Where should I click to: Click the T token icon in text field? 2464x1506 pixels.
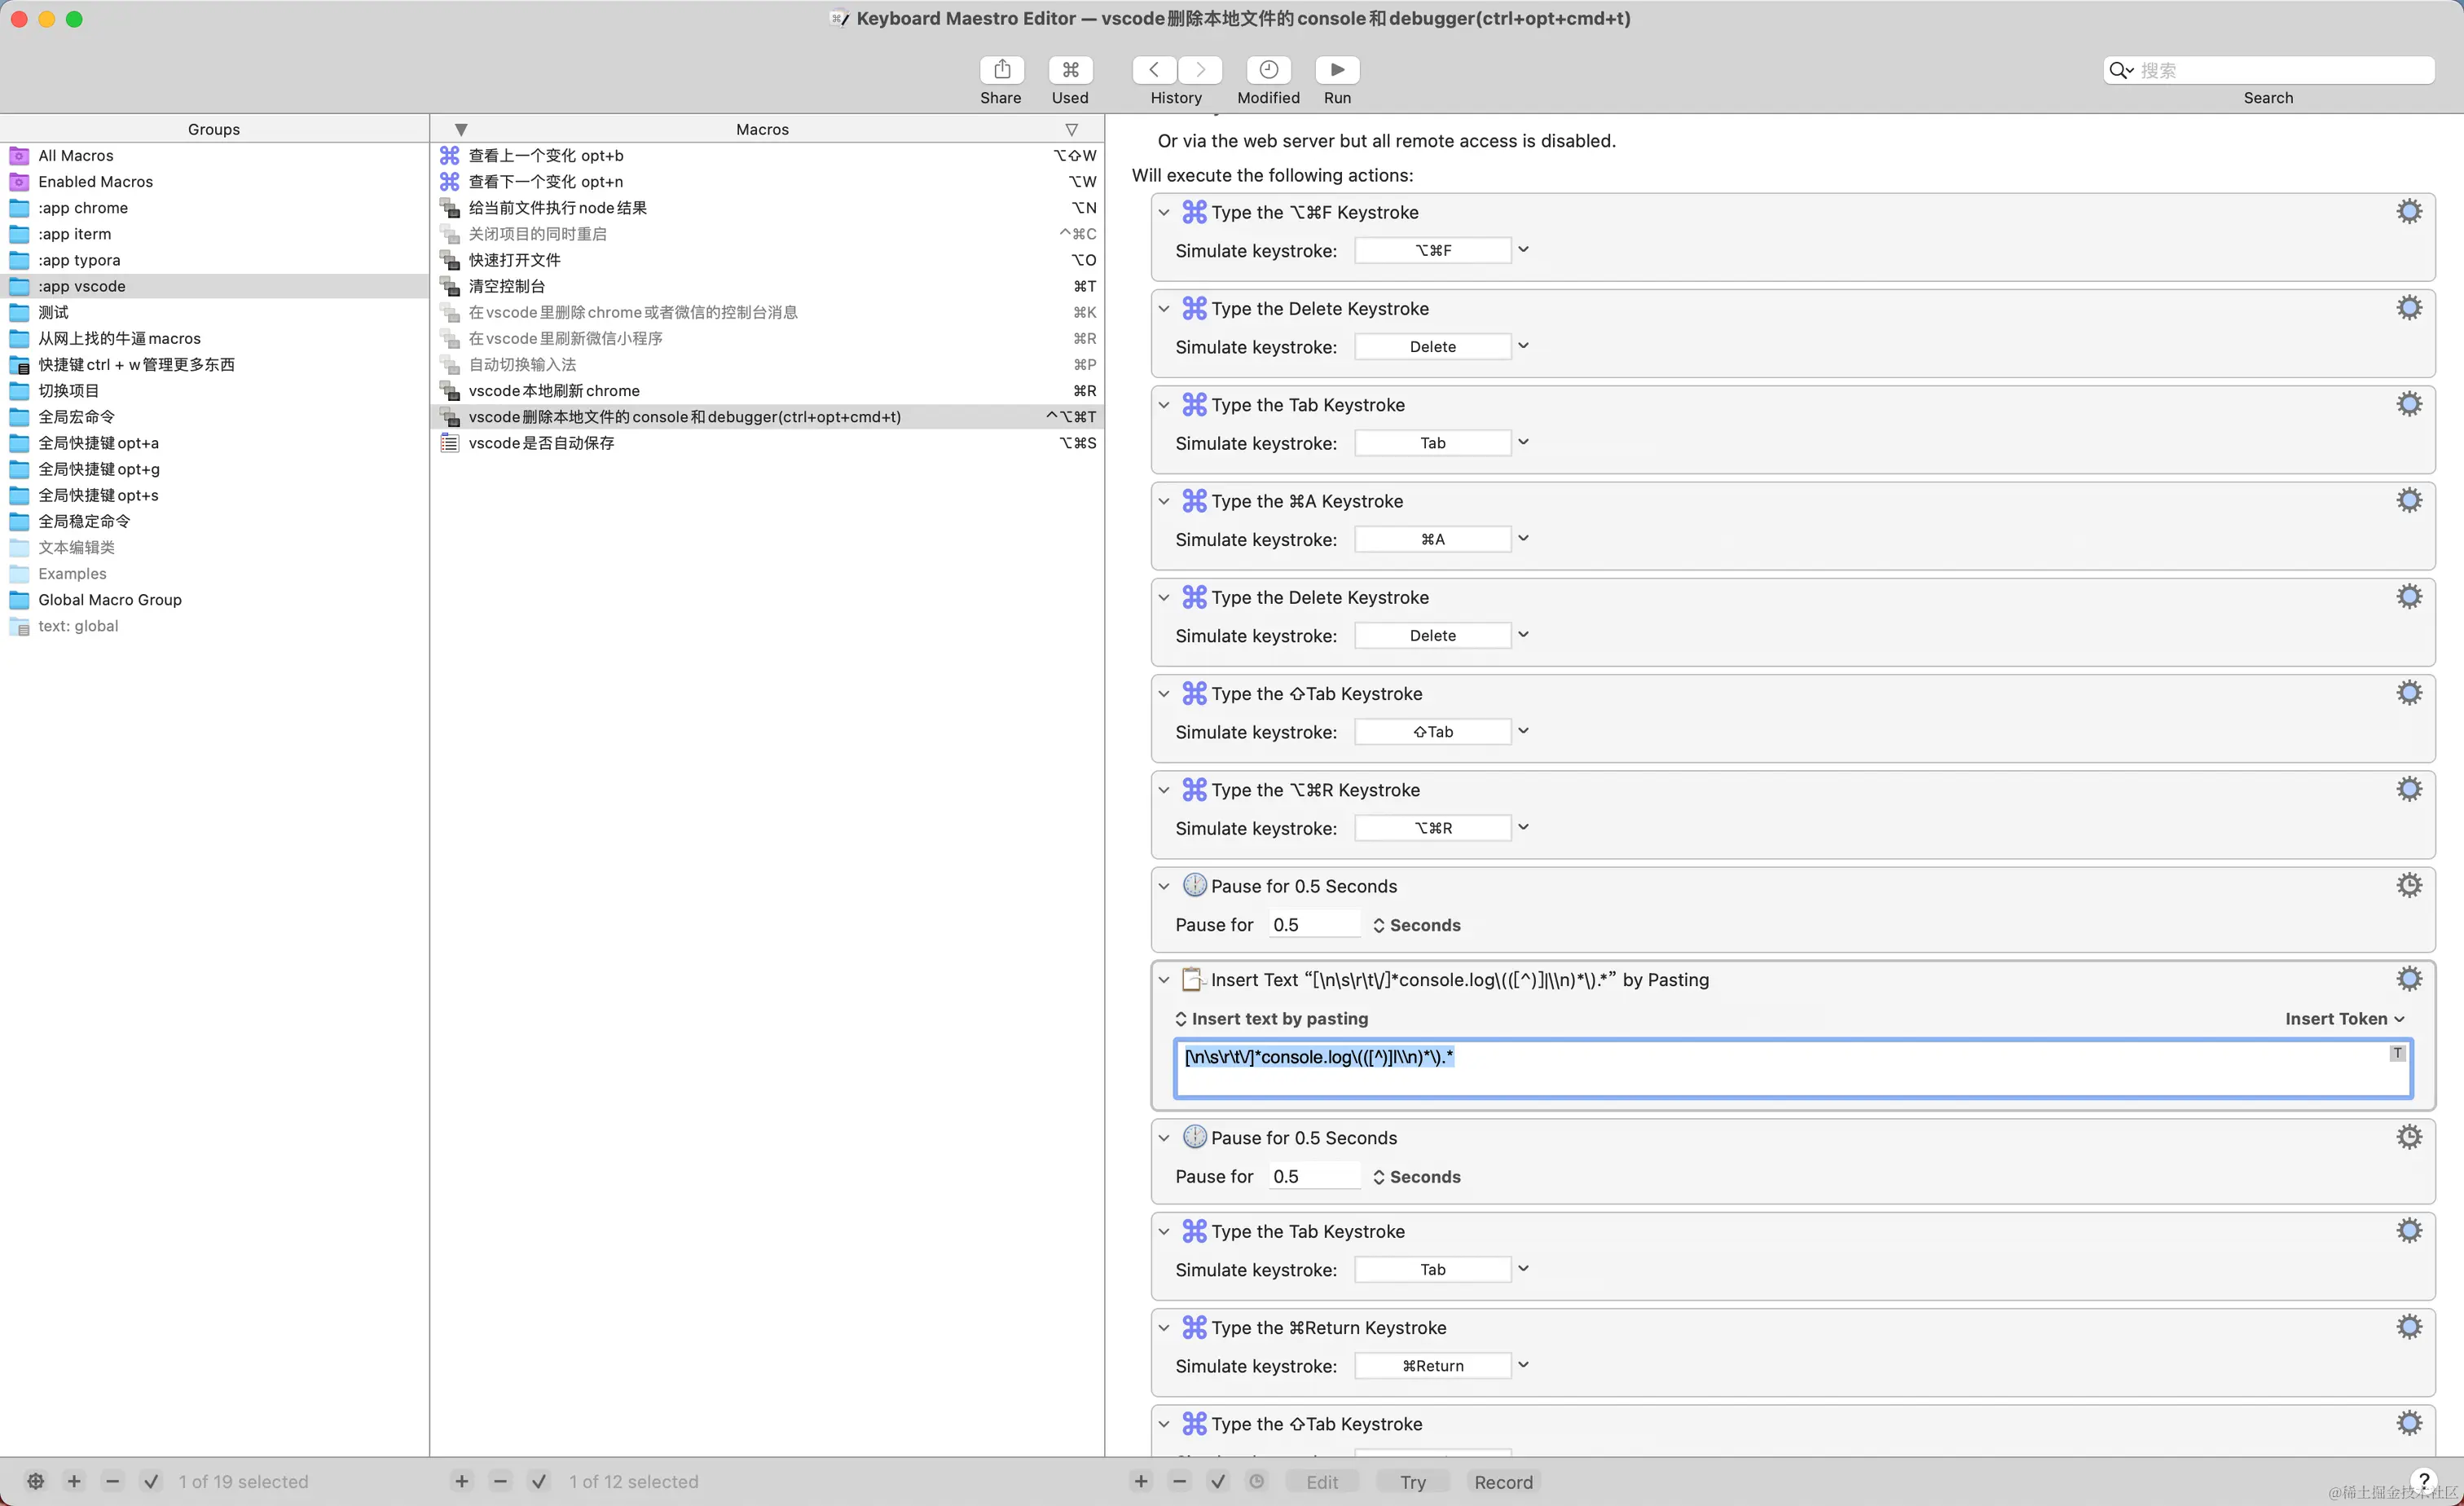point(2397,1053)
